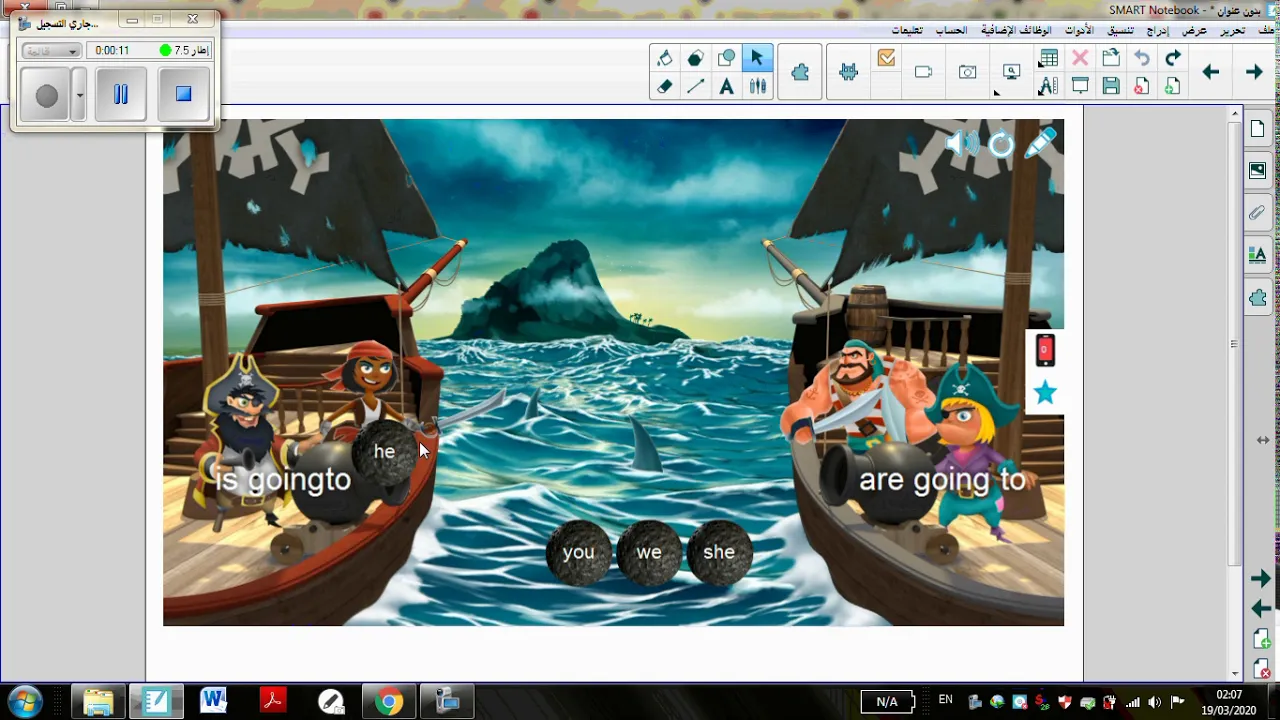Click the 'are going to' ship label

pyautogui.click(x=942, y=480)
